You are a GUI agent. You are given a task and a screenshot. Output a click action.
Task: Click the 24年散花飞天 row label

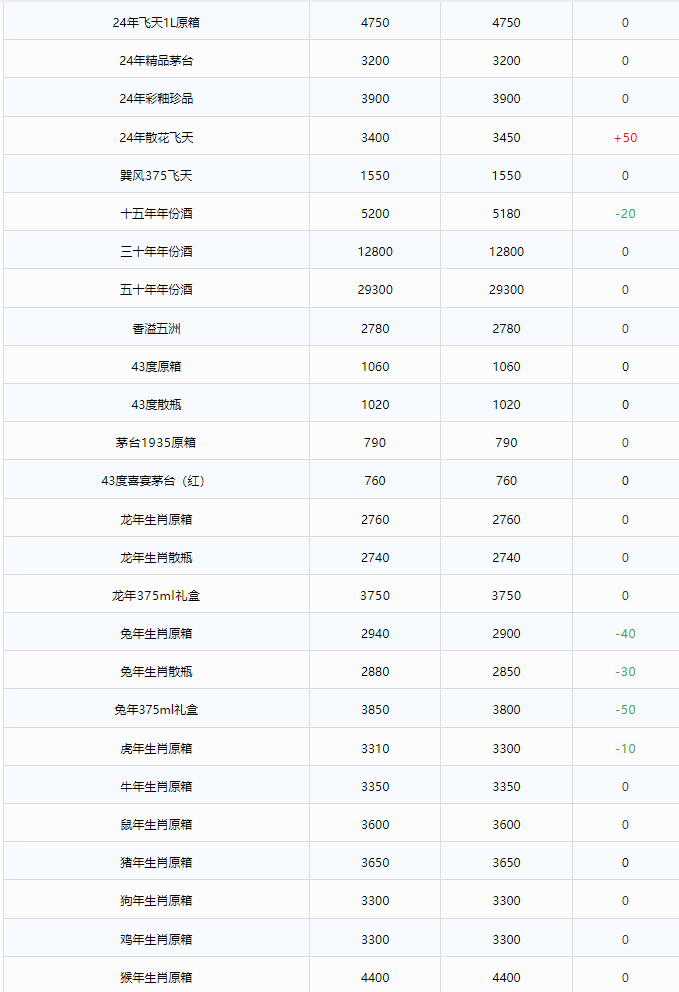point(156,138)
